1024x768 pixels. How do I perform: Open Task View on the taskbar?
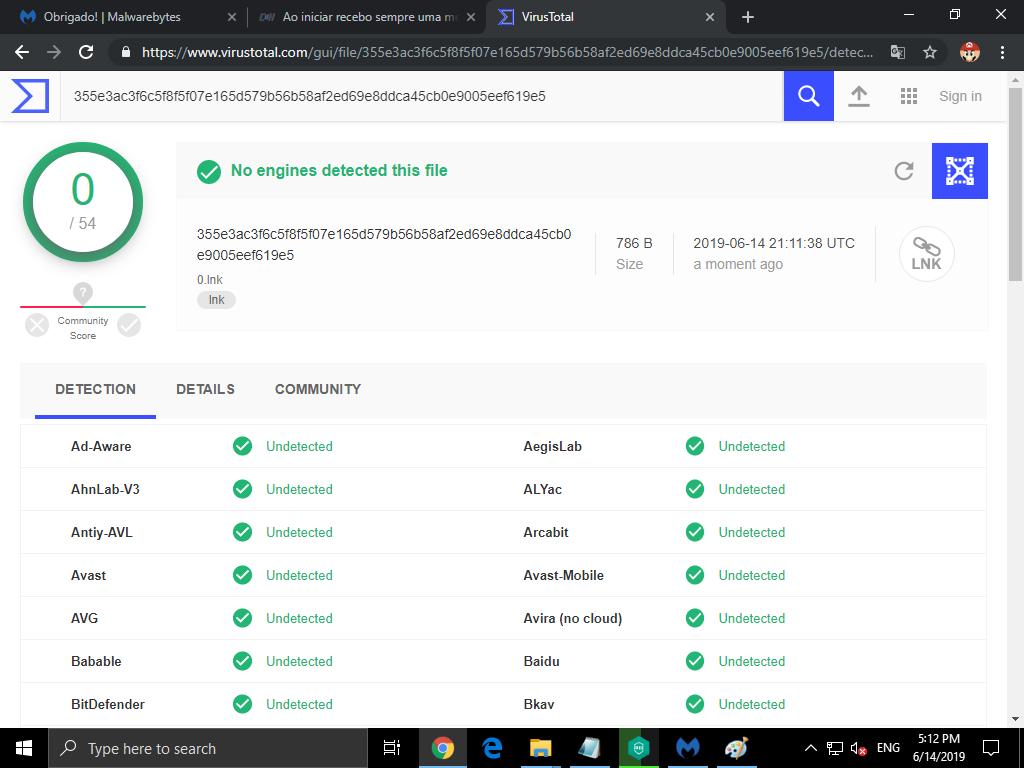392,748
